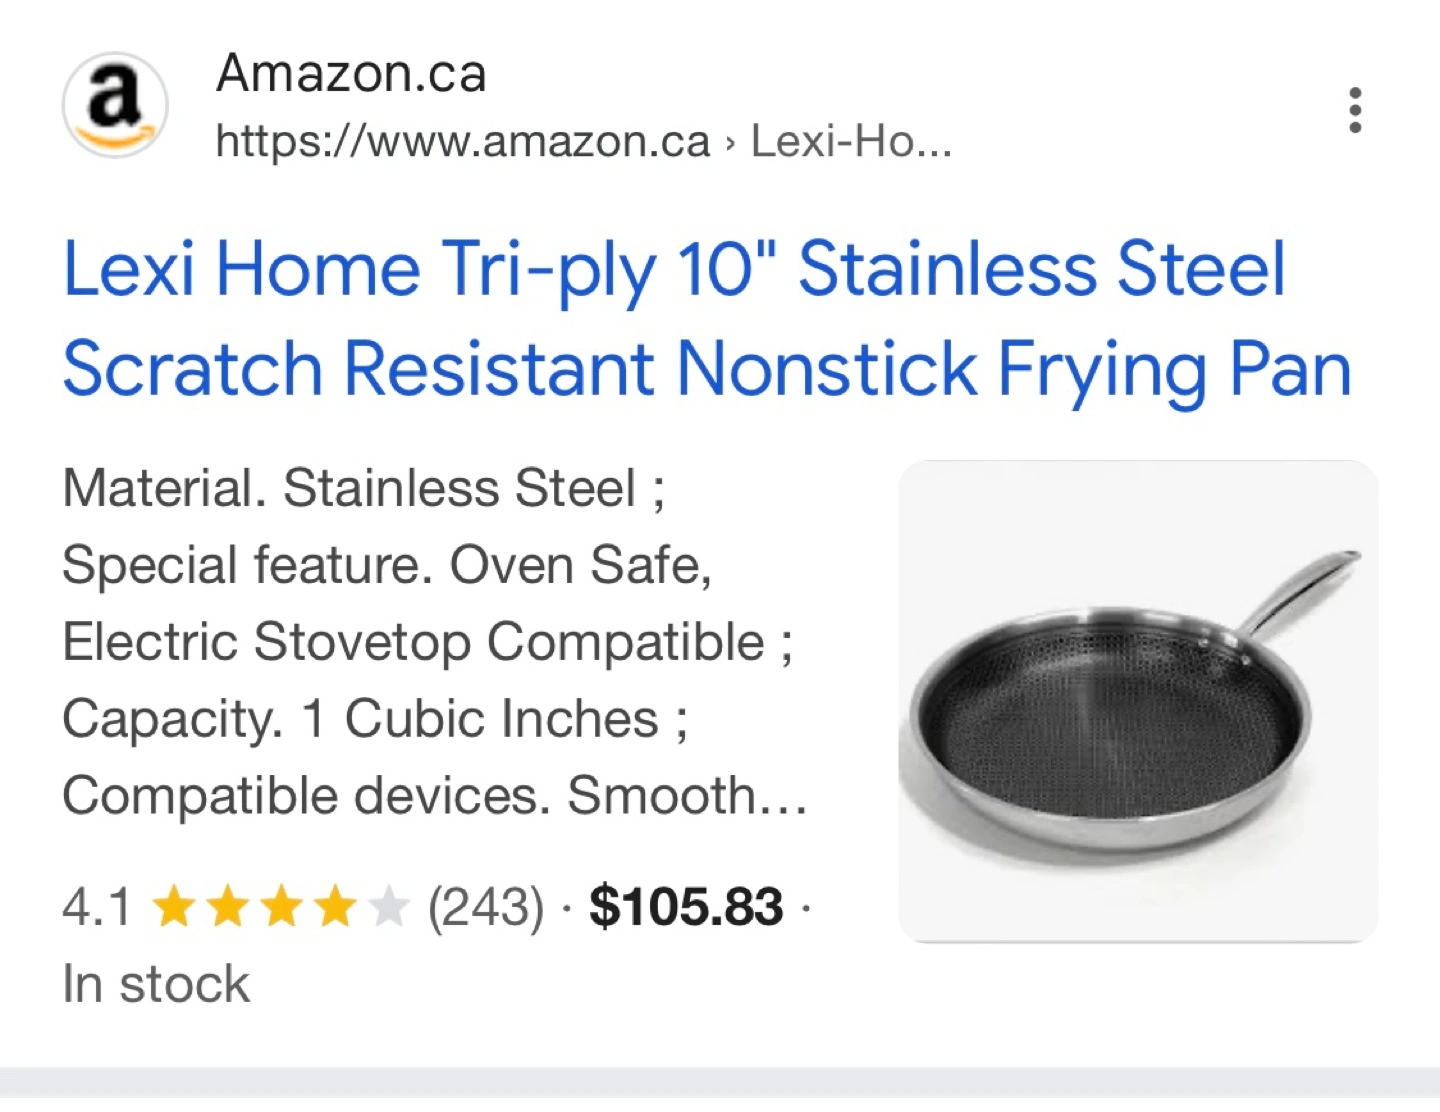Click the first gold rating star
The height and width of the screenshot is (1112, 1440).
175,907
